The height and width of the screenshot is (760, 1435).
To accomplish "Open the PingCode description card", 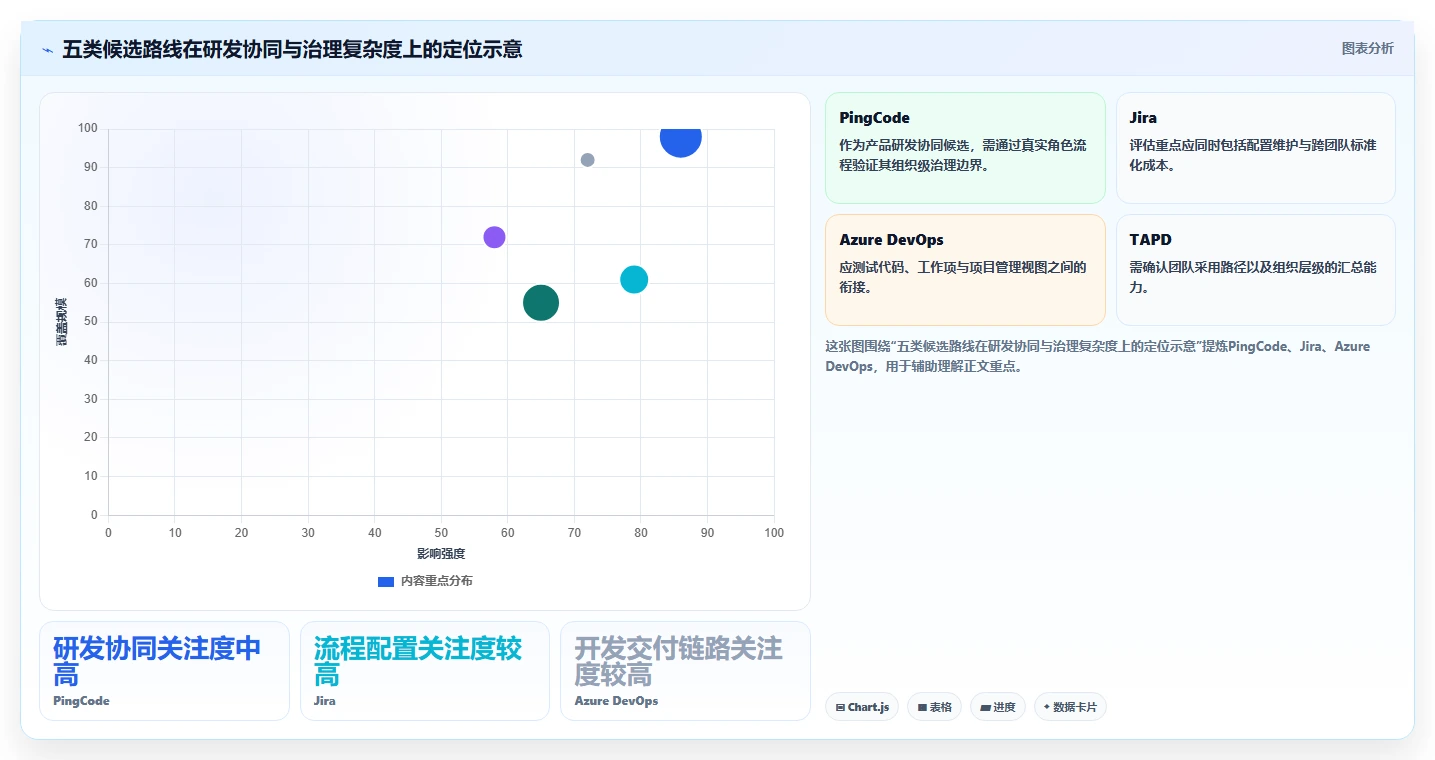I will click(x=965, y=148).
